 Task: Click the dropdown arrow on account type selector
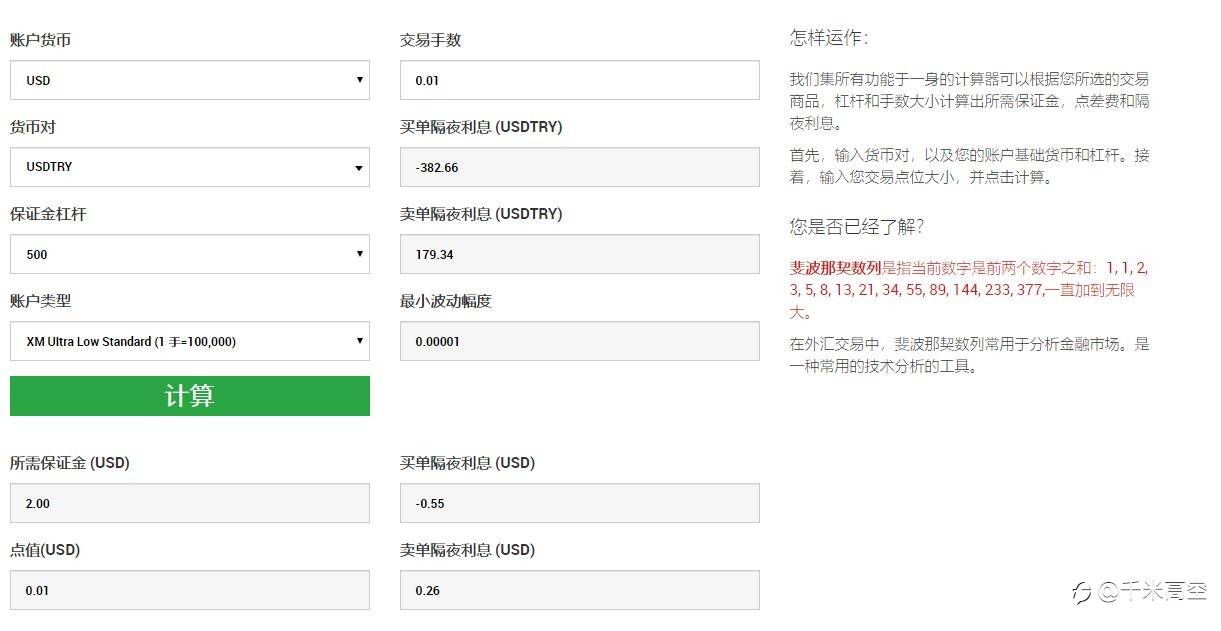click(x=359, y=341)
